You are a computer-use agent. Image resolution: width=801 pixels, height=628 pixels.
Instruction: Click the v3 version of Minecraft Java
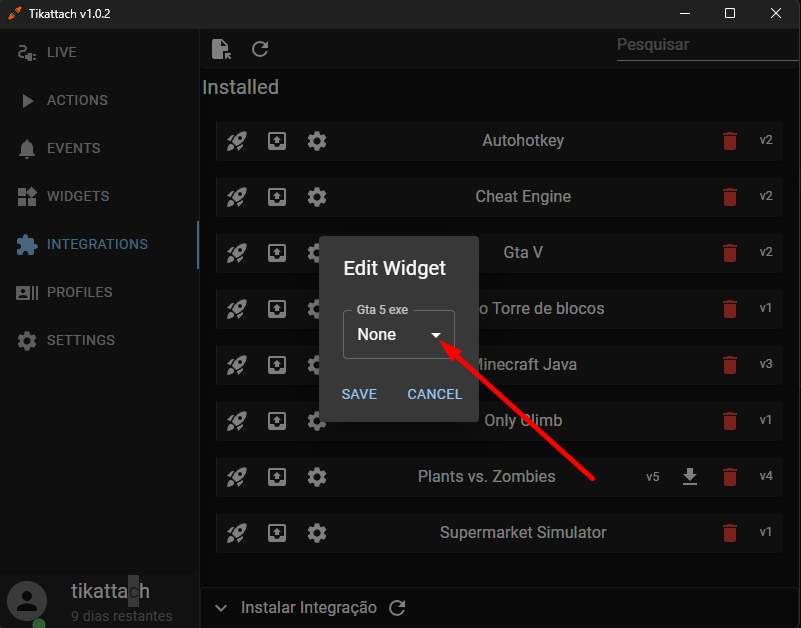pyautogui.click(x=765, y=364)
